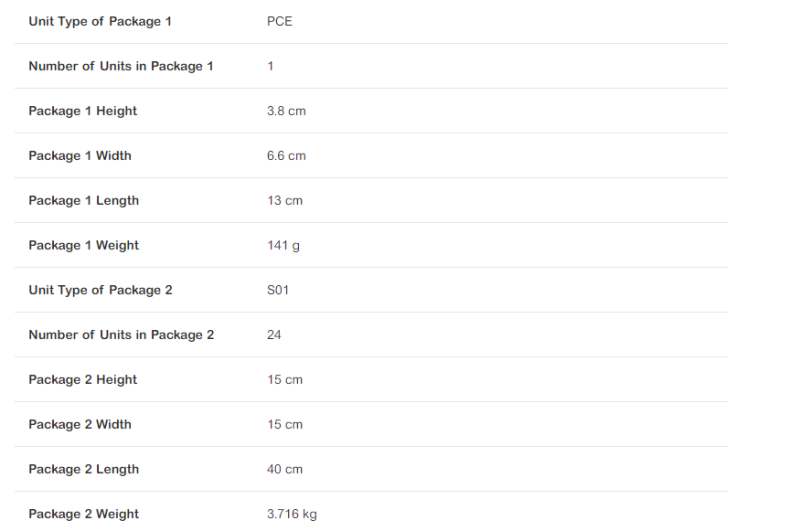Click the "Package 1 Width" label

click(x=80, y=156)
